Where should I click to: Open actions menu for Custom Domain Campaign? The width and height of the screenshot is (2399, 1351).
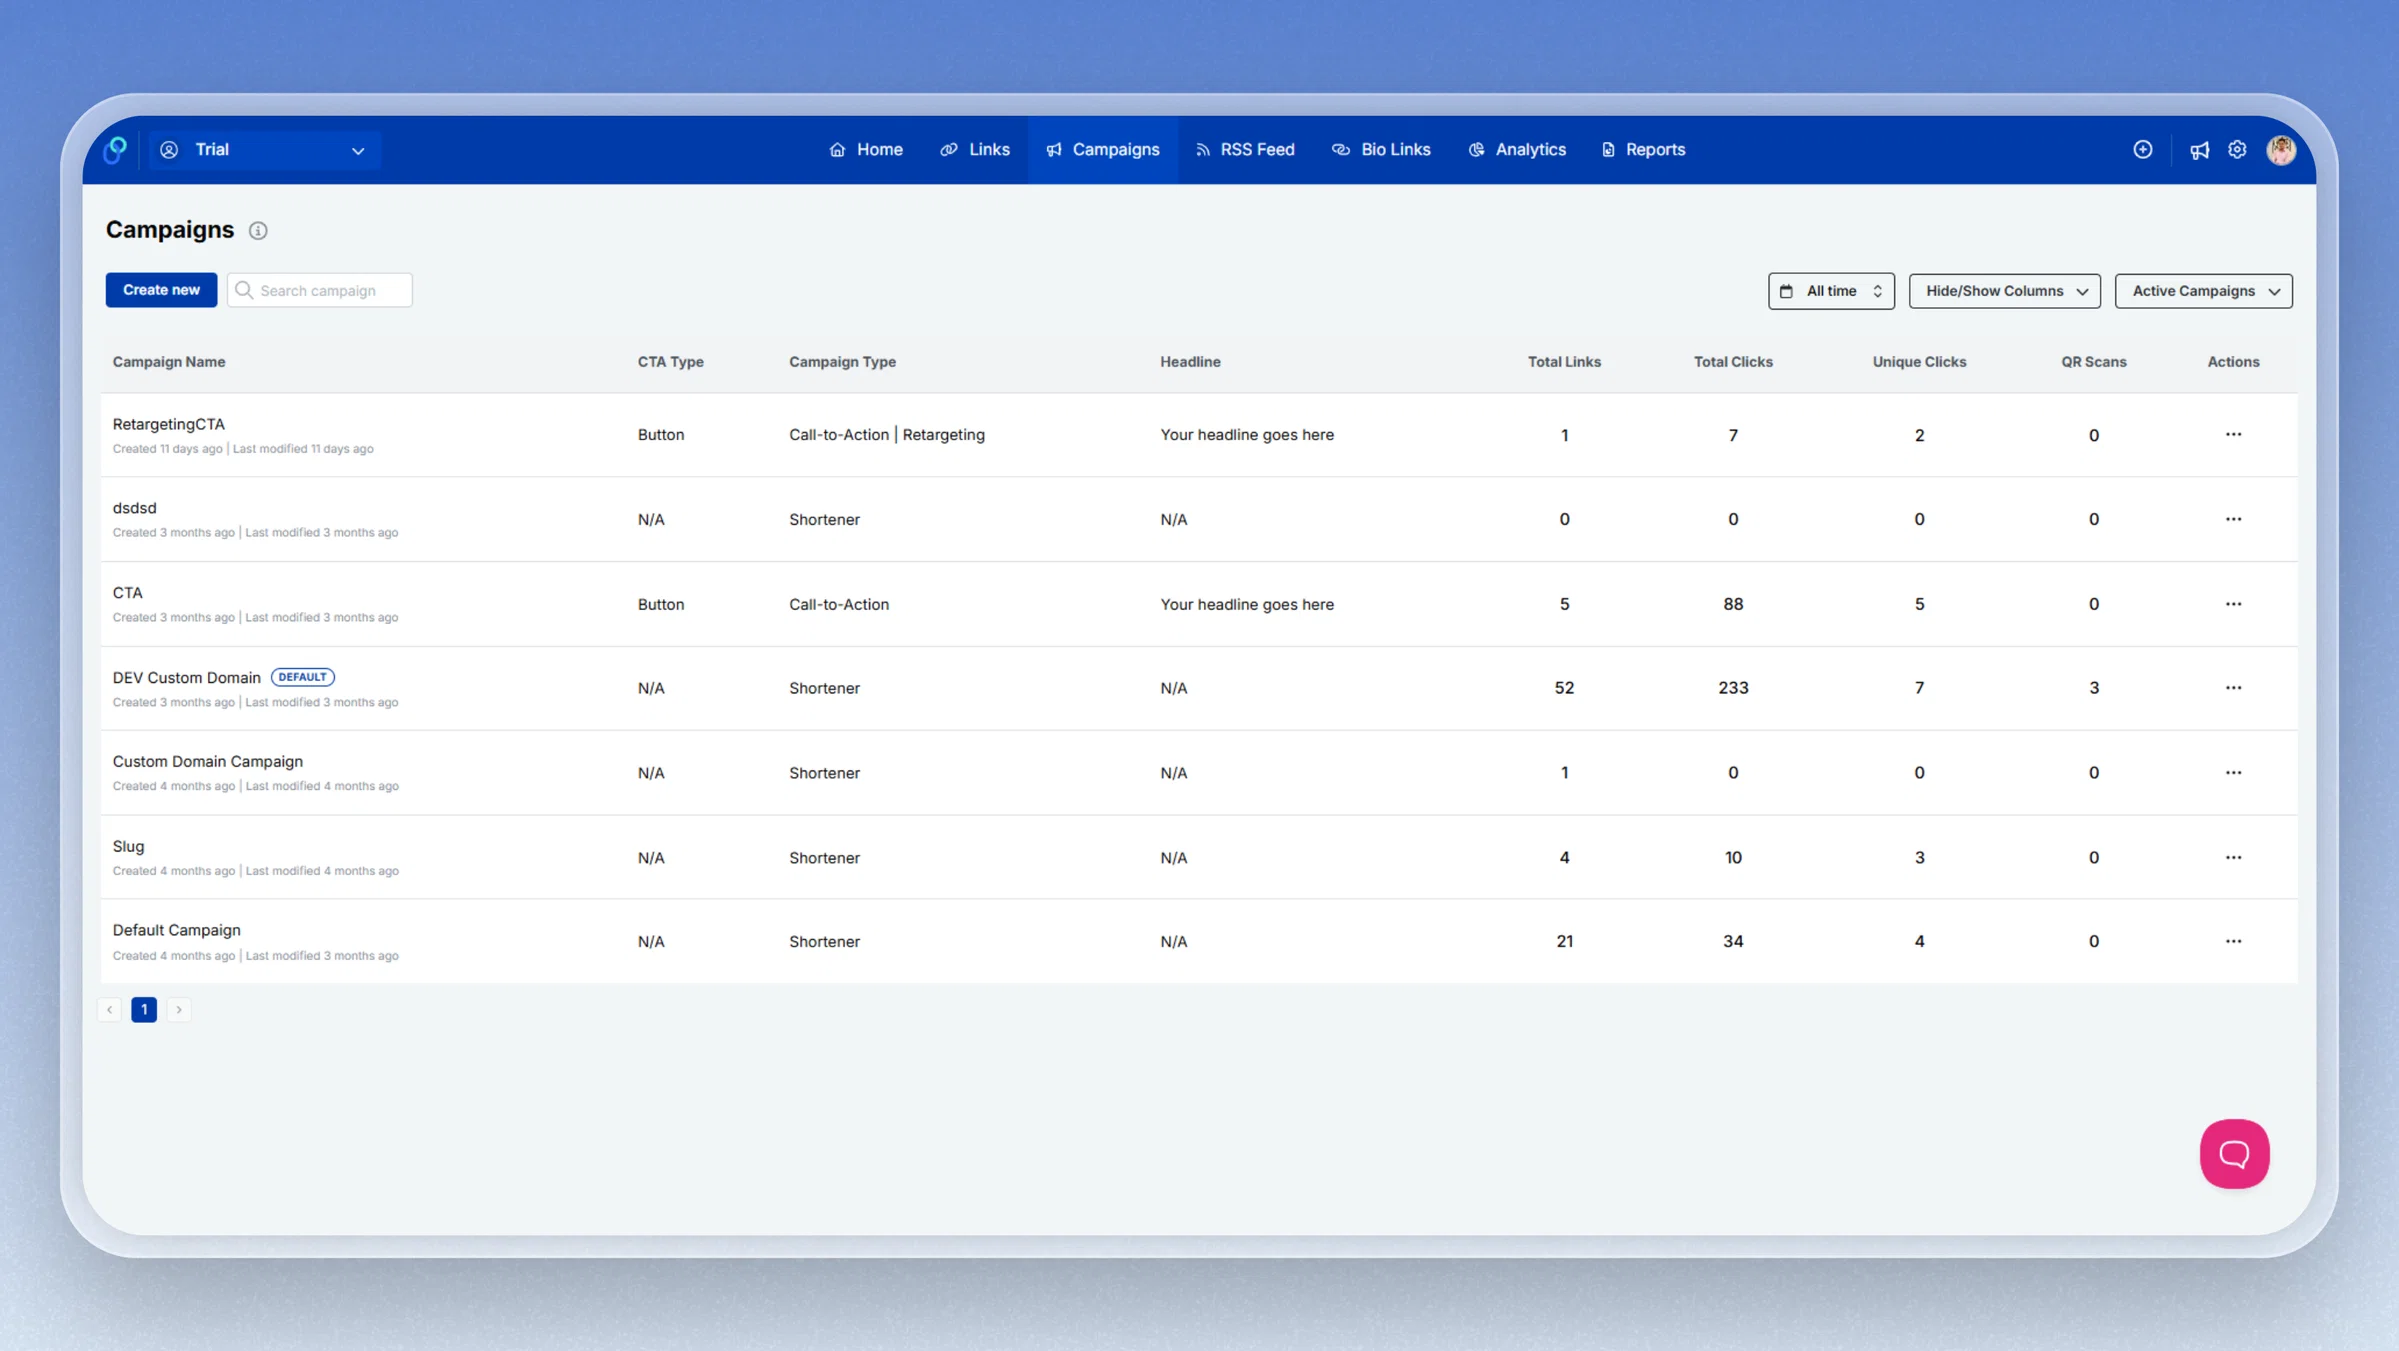(x=2233, y=773)
